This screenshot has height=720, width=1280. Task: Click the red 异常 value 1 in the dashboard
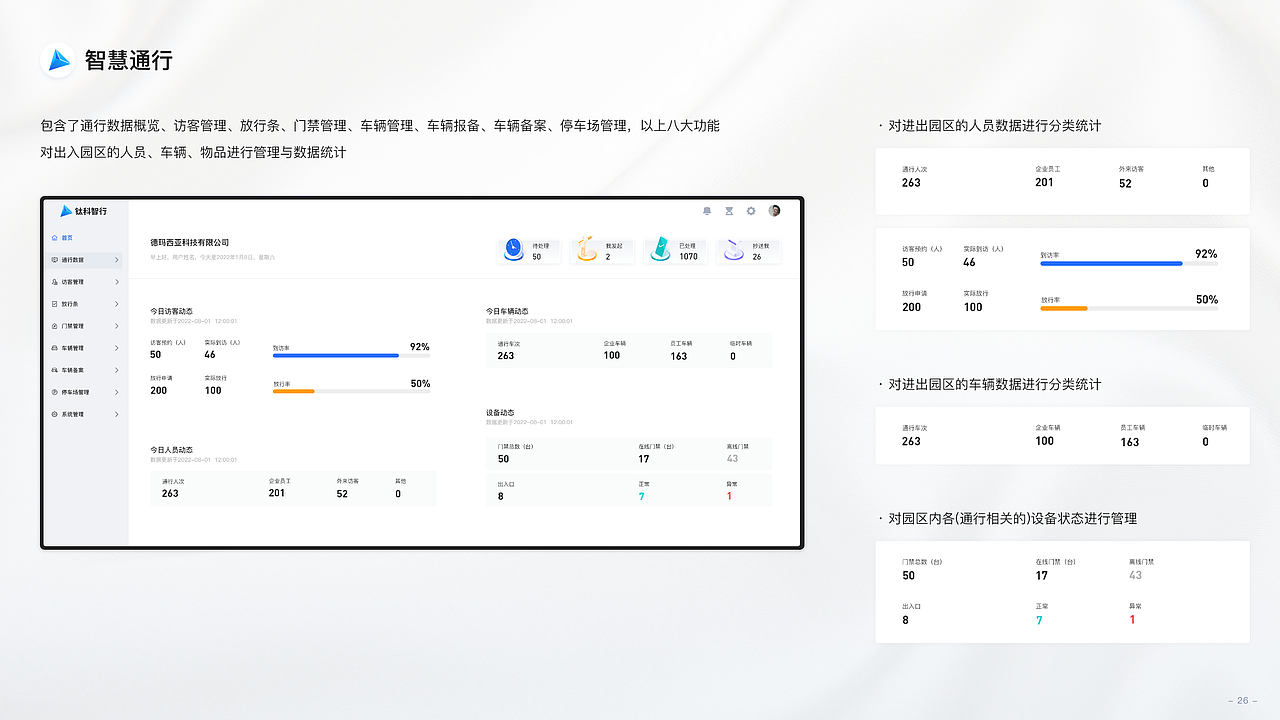729,496
